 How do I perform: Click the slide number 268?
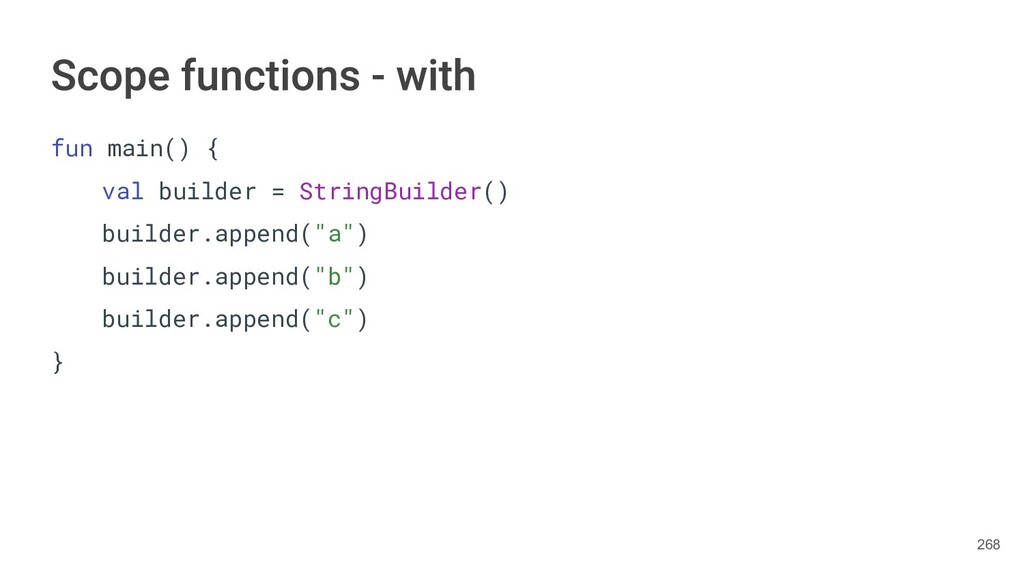click(988, 544)
